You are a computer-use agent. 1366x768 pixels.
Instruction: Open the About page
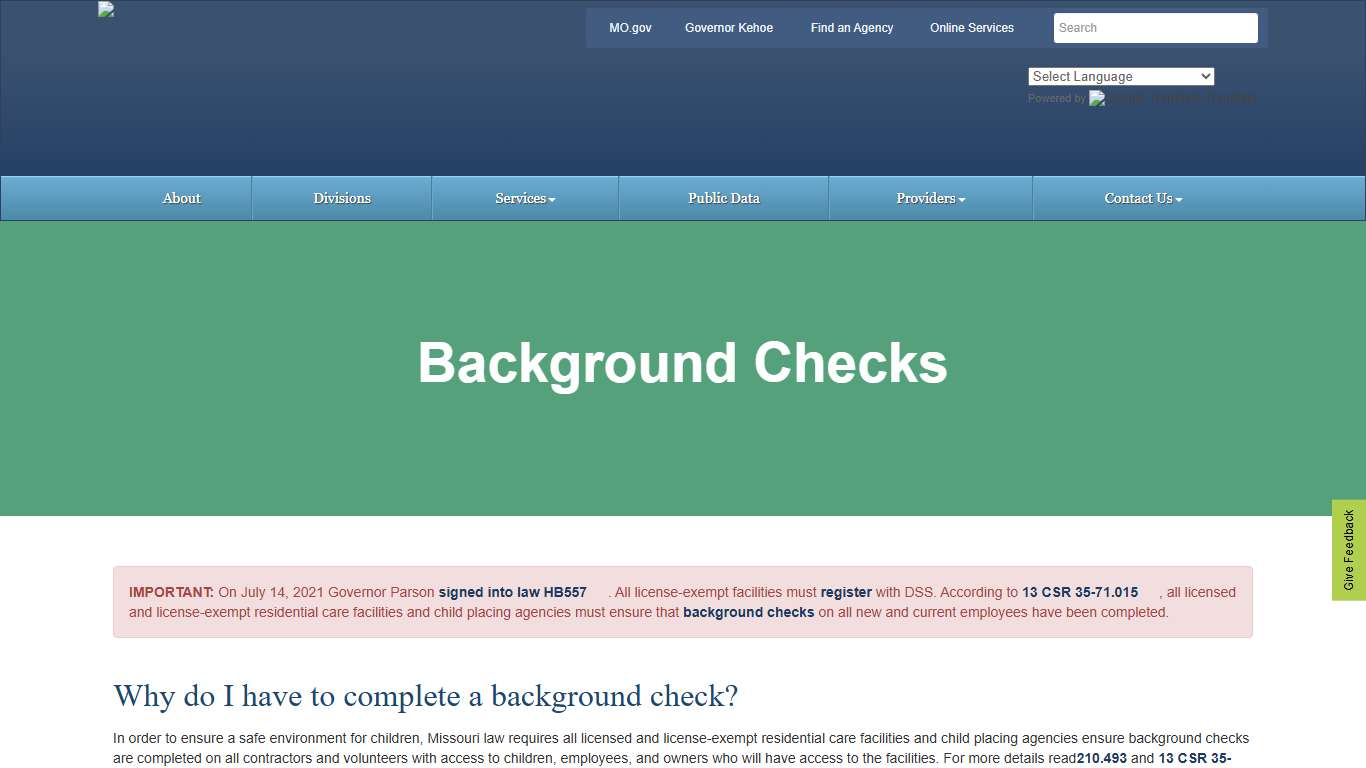181,199
